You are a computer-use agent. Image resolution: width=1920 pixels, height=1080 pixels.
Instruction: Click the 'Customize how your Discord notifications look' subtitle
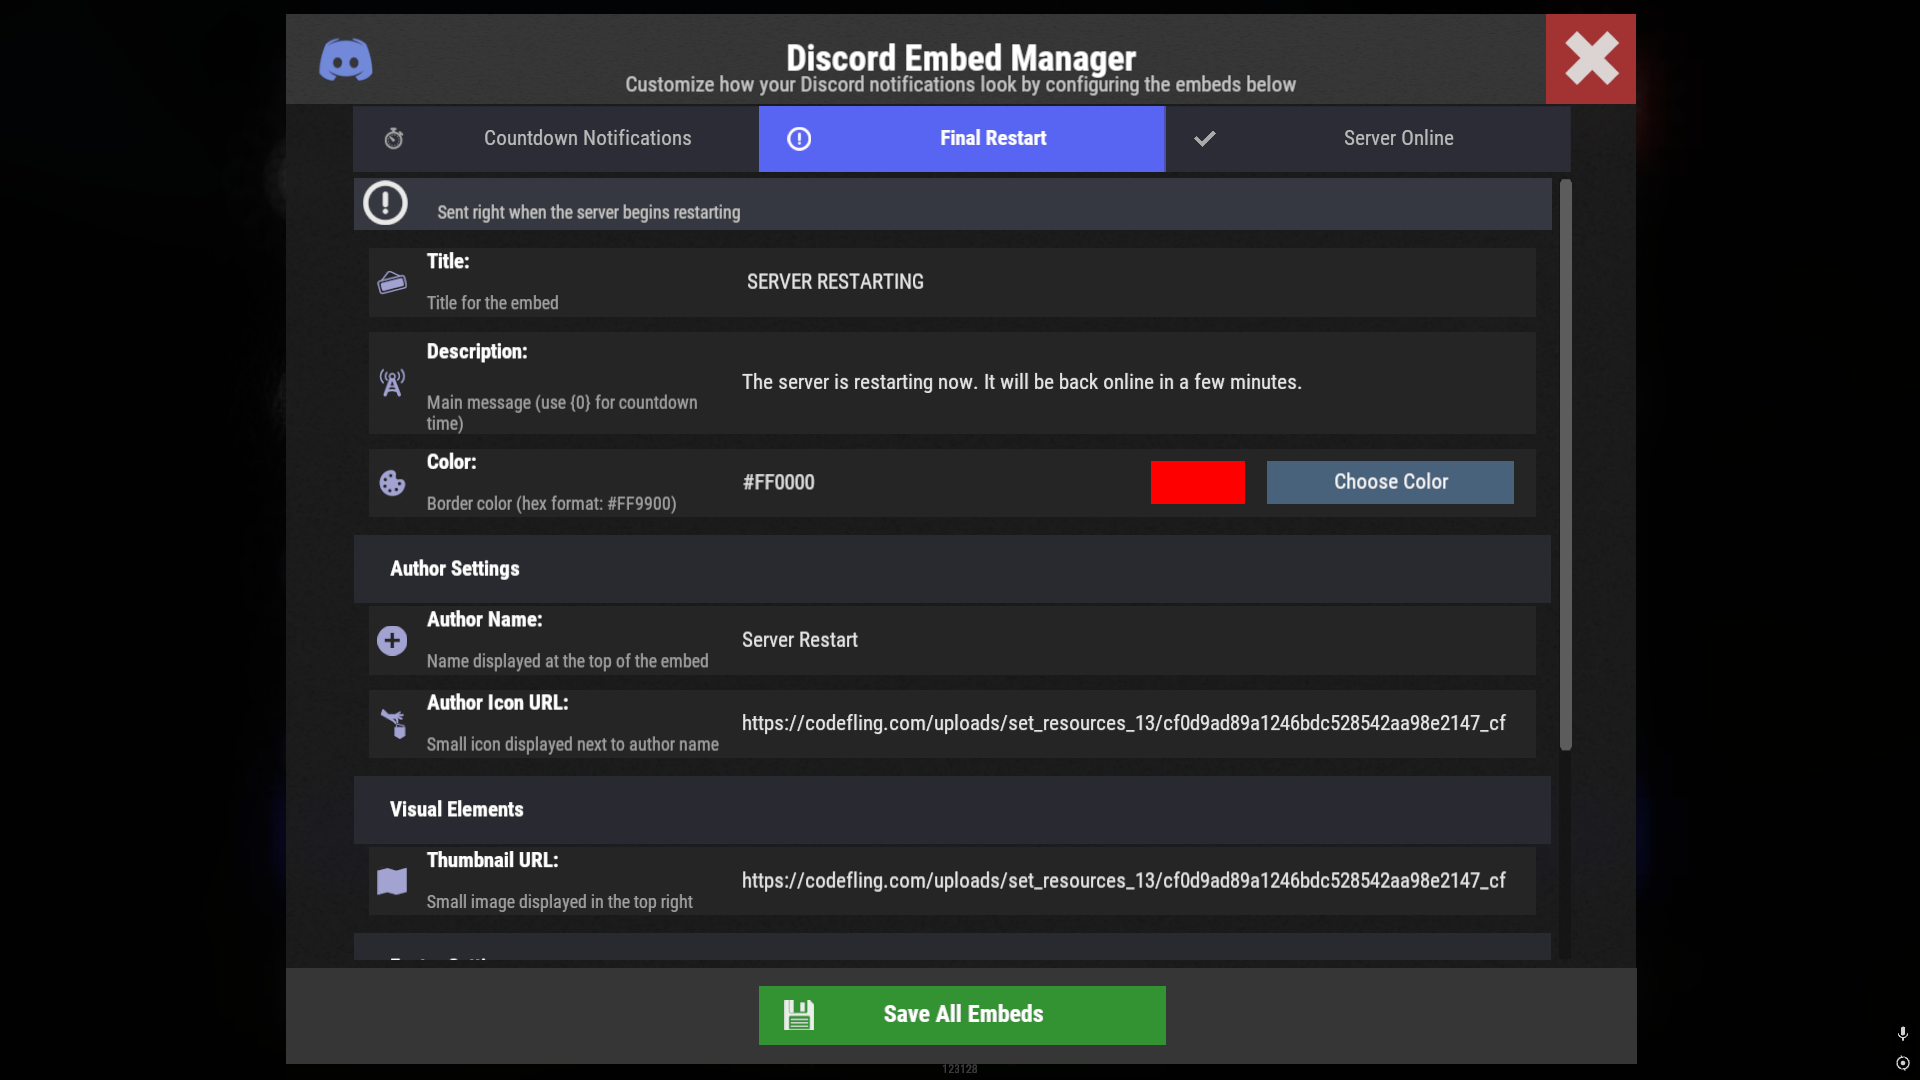click(961, 85)
